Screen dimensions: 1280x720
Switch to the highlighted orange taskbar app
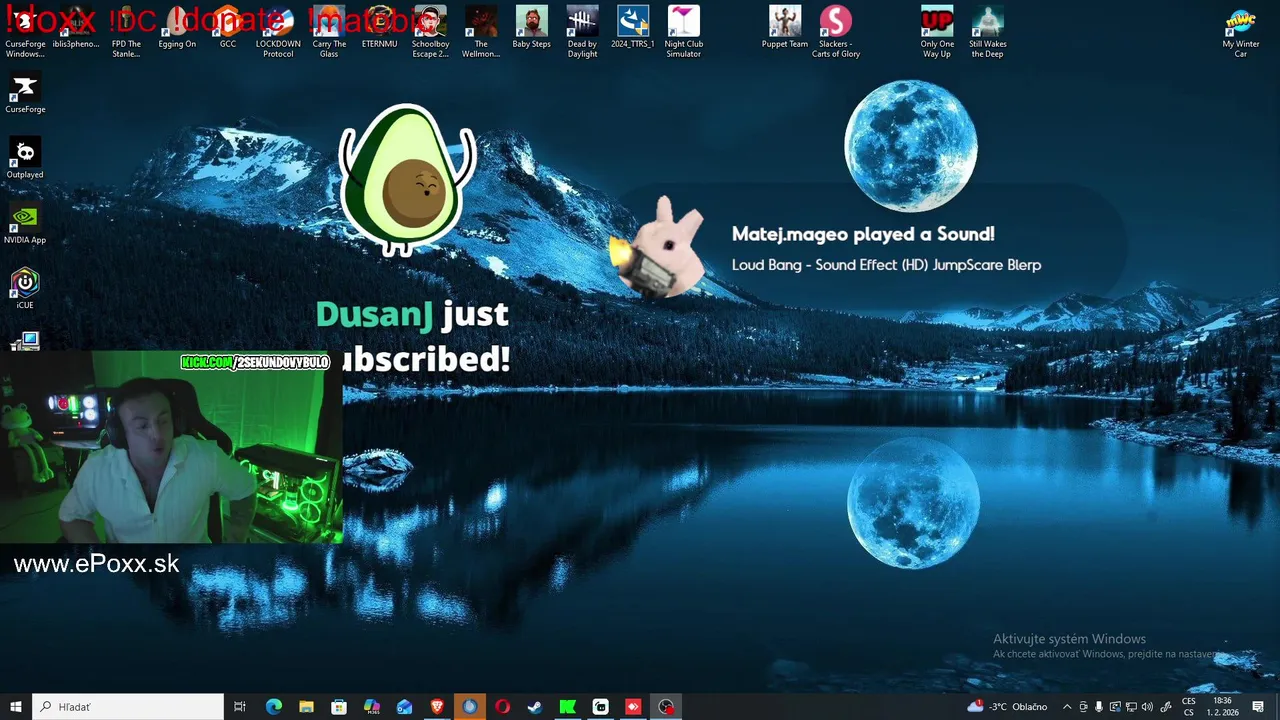pos(469,707)
